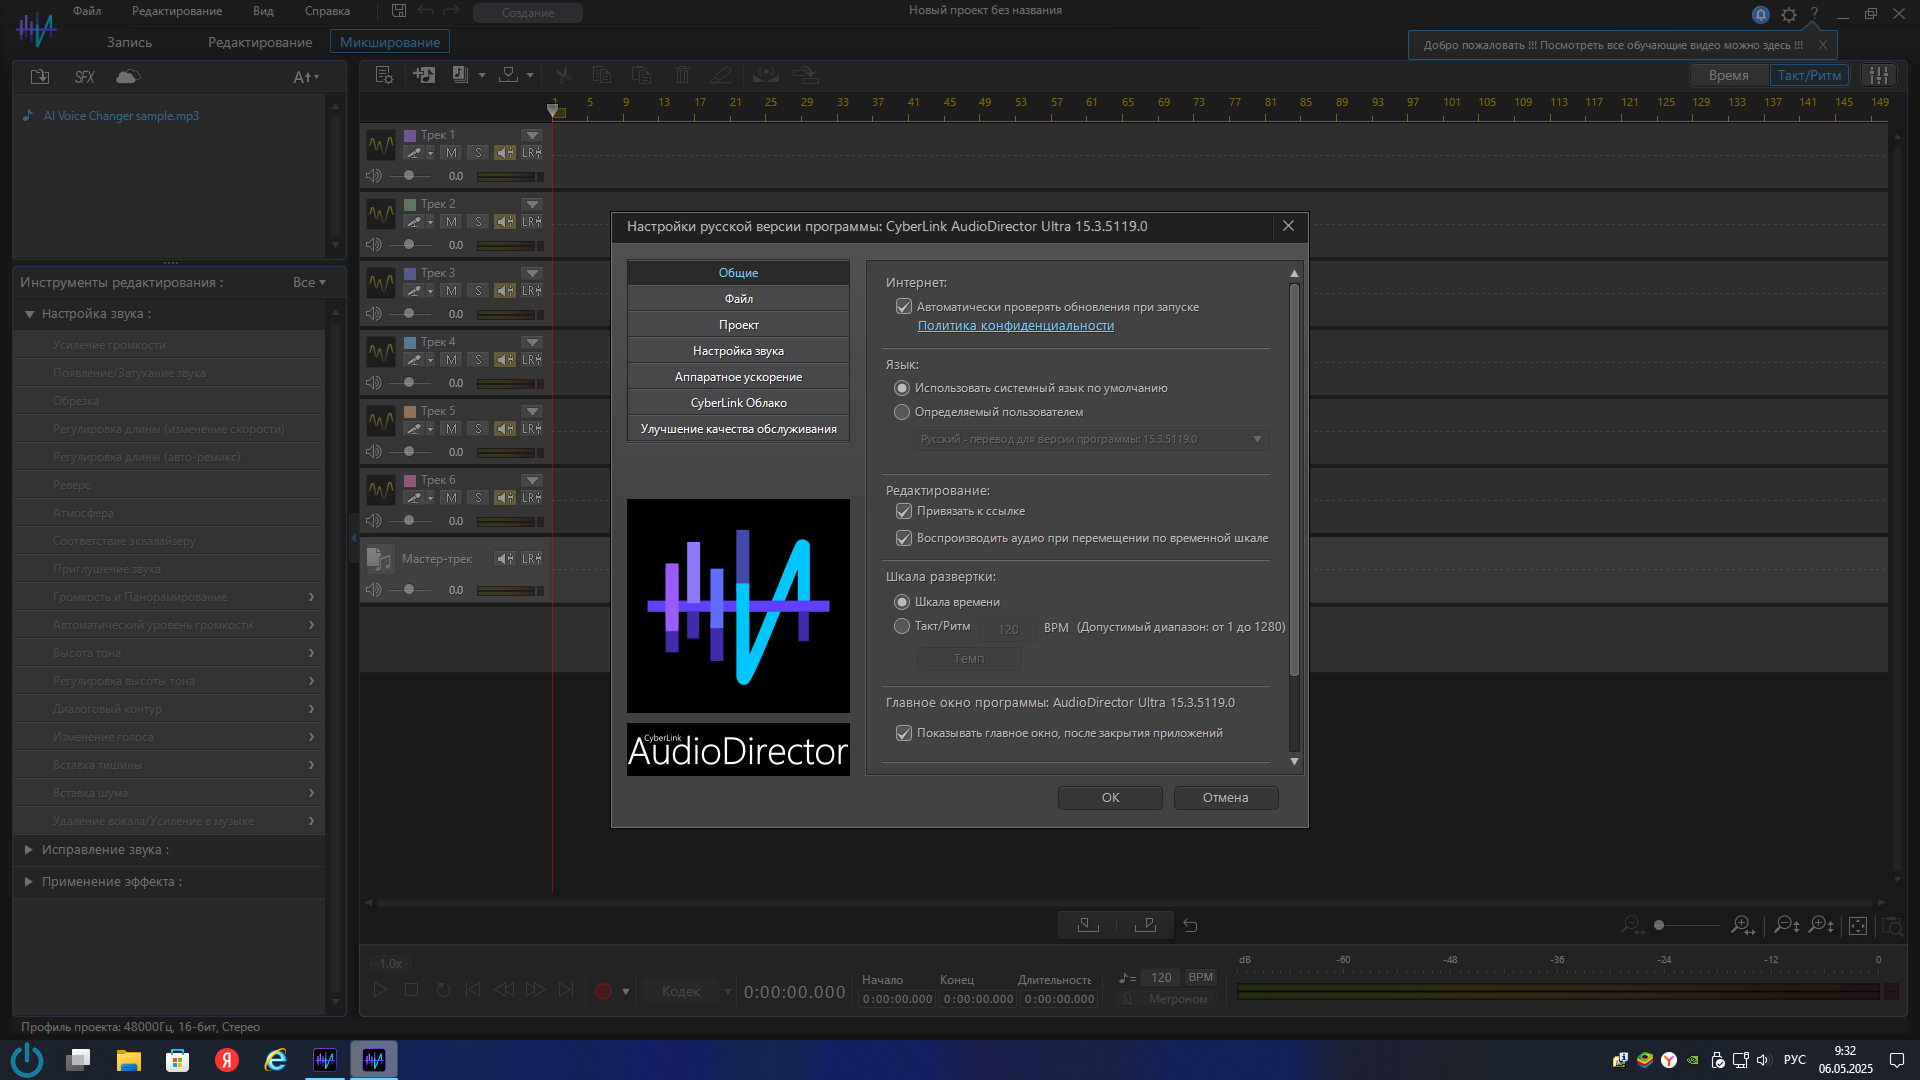Image resolution: width=1920 pixels, height=1080 pixels.
Task: Open the Справка menu
Action: (x=327, y=11)
